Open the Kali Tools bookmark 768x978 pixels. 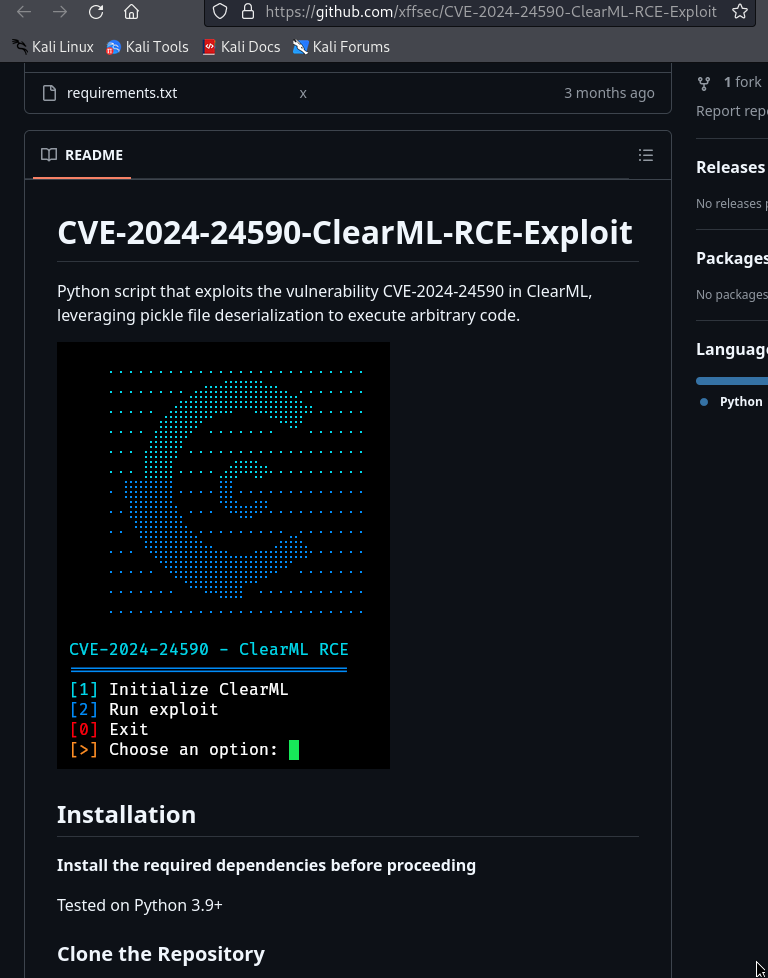pyautogui.click(x=147, y=47)
